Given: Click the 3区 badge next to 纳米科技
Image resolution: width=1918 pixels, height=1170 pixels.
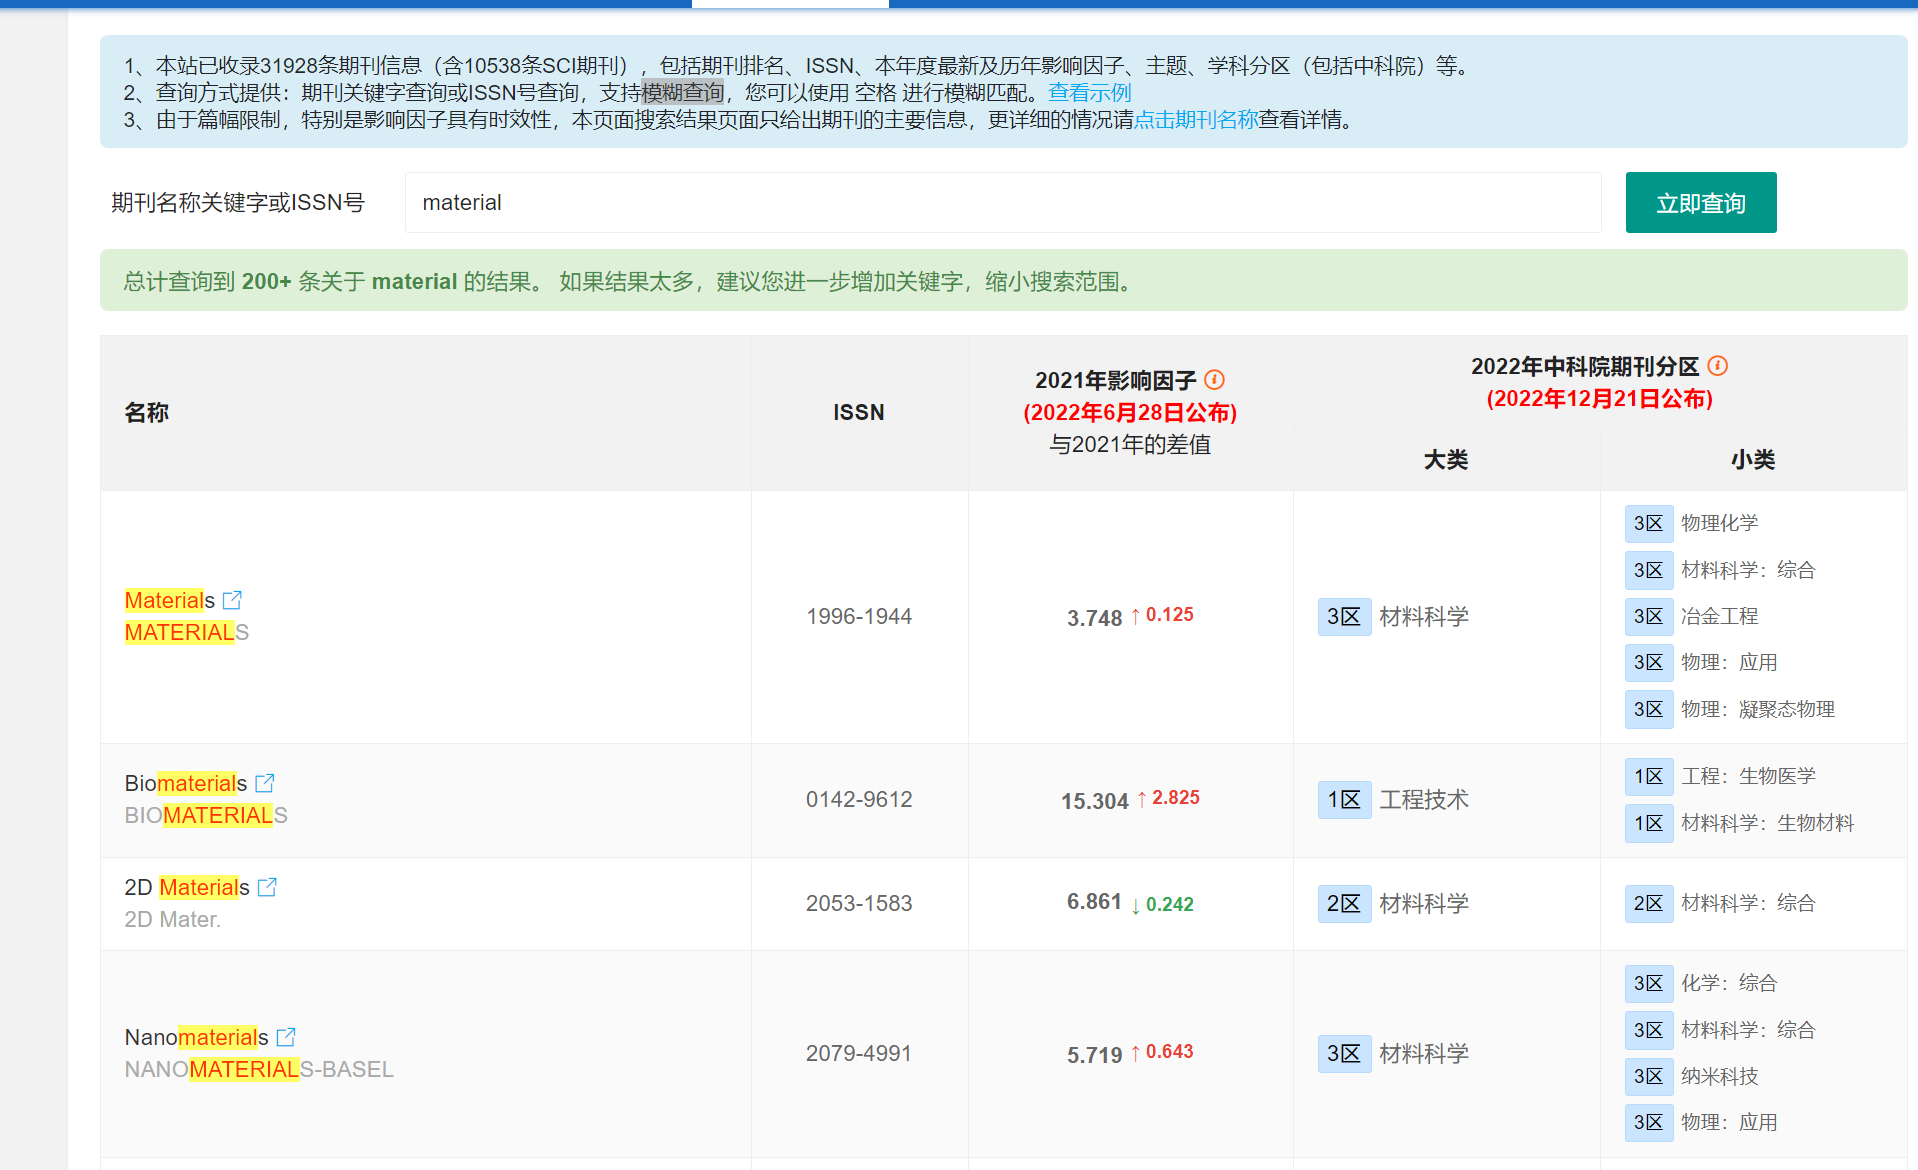Looking at the screenshot, I should (x=1648, y=1076).
